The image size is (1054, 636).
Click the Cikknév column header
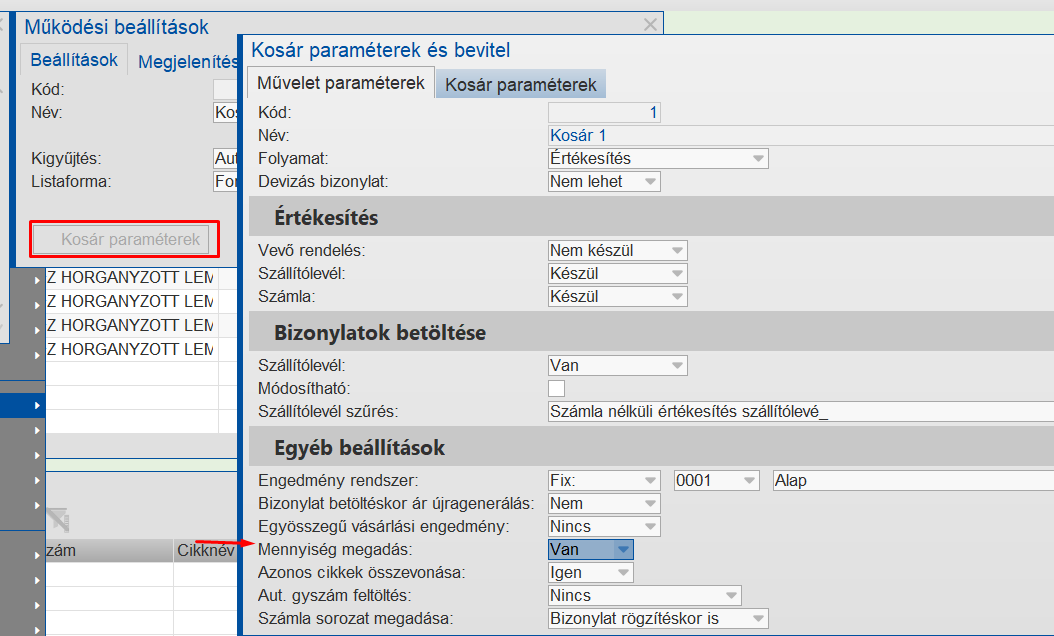click(205, 551)
